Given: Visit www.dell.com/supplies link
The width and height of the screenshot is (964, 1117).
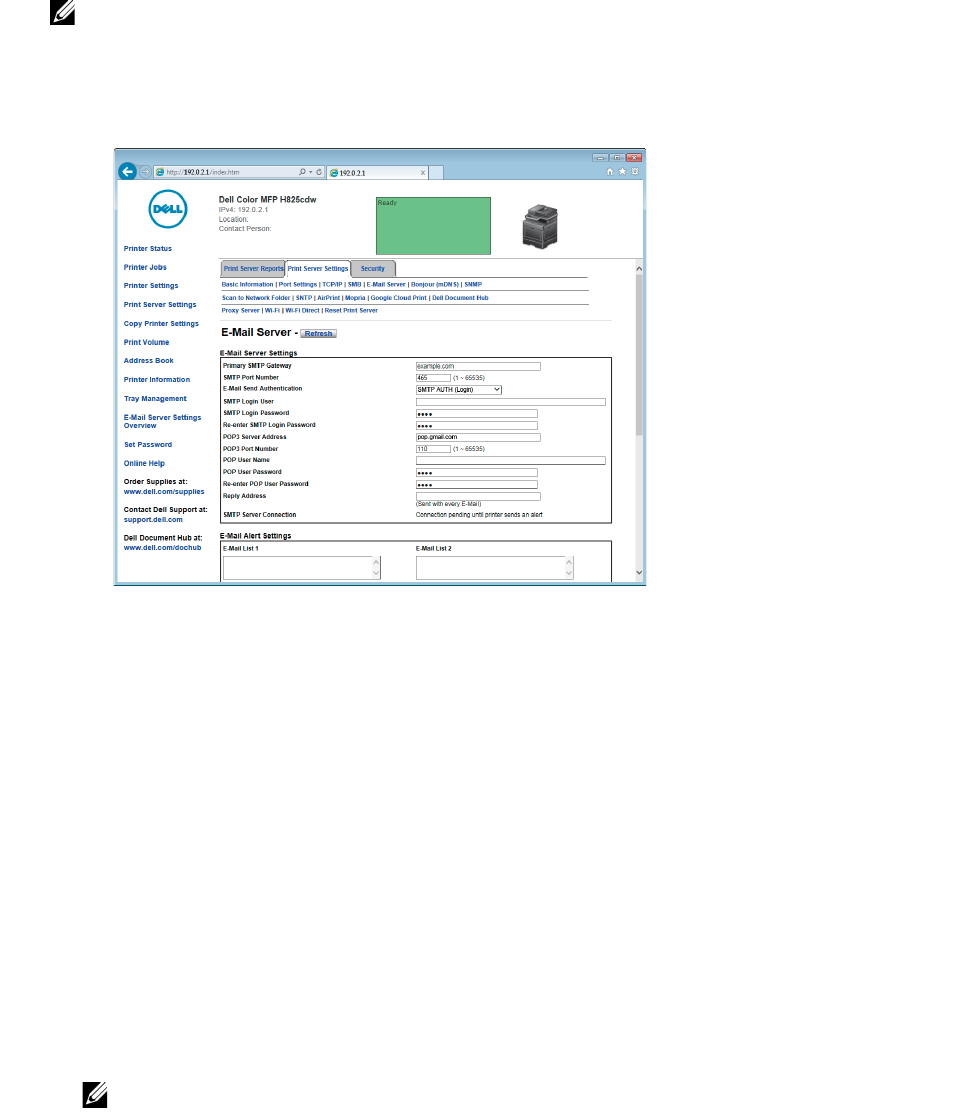Looking at the screenshot, I should (164, 492).
